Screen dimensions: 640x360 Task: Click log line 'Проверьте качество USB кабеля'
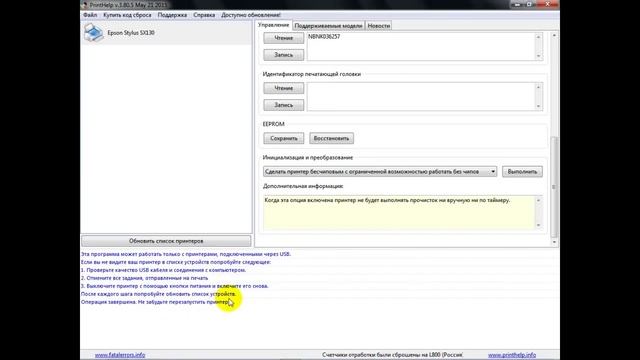tap(163, 270)
